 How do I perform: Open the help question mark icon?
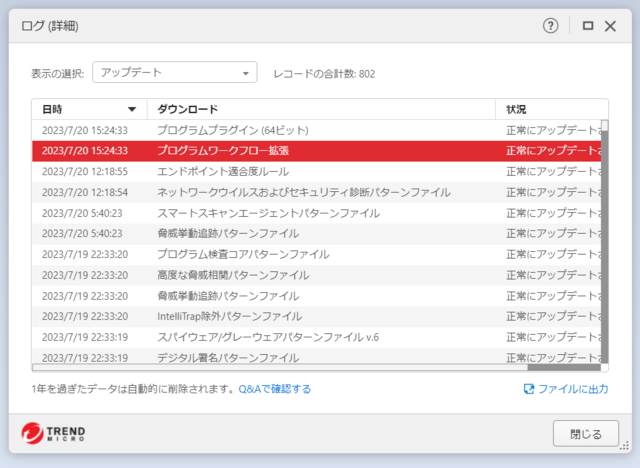pyautogui.click(x=550, y=26)
